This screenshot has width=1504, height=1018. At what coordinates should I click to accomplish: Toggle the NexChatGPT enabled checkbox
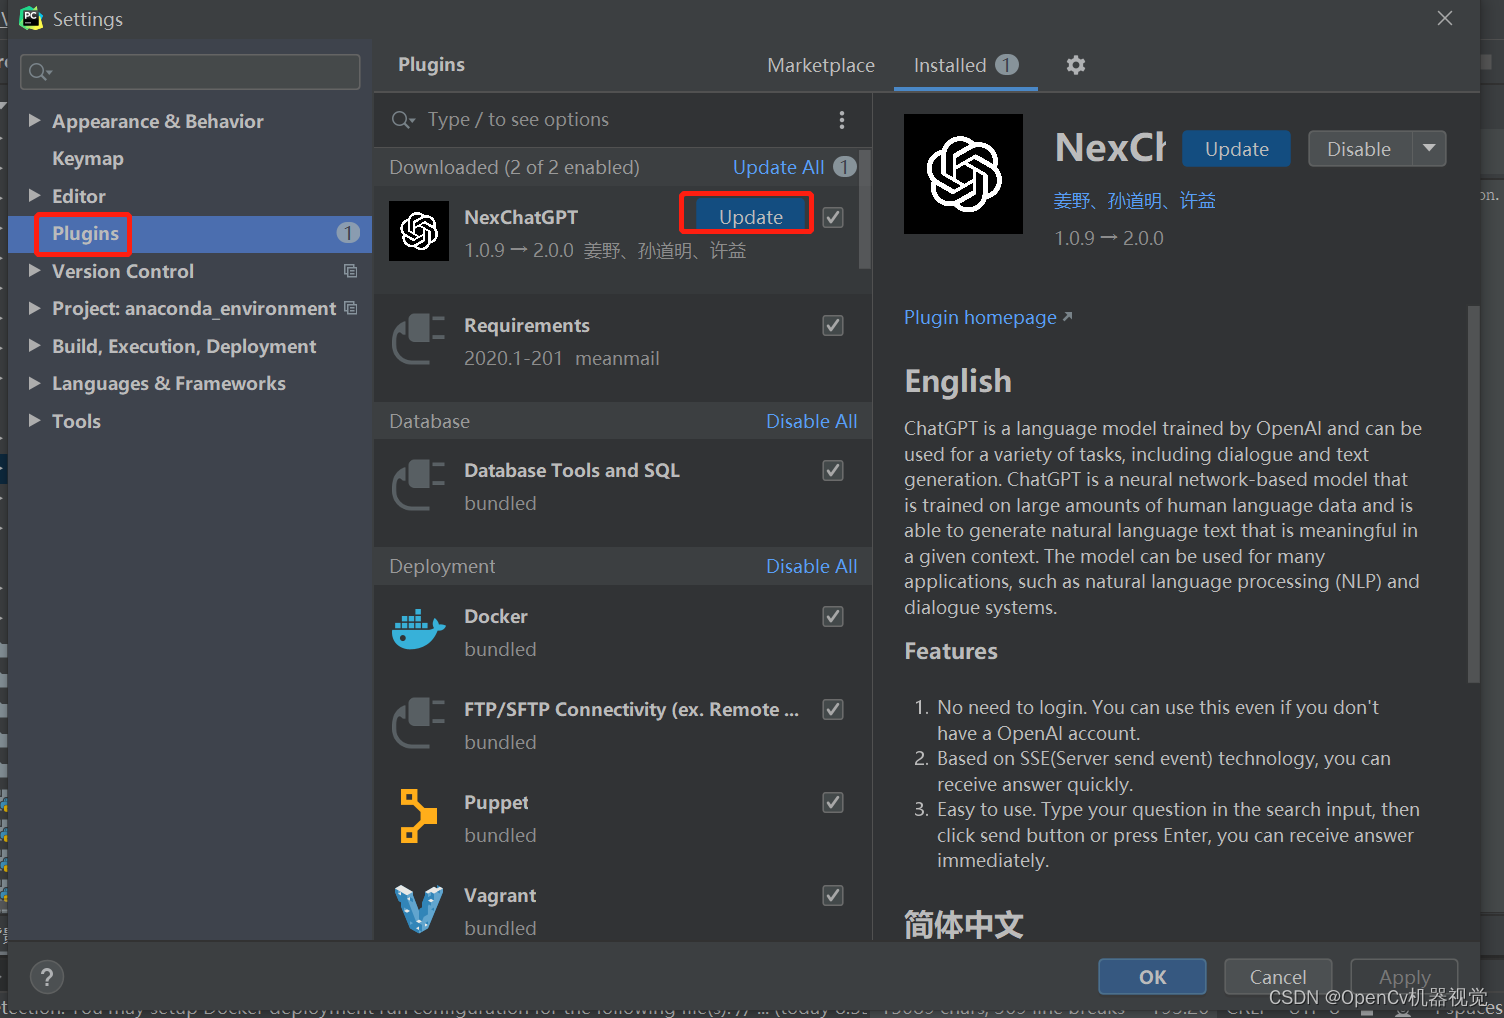(833, 217)
